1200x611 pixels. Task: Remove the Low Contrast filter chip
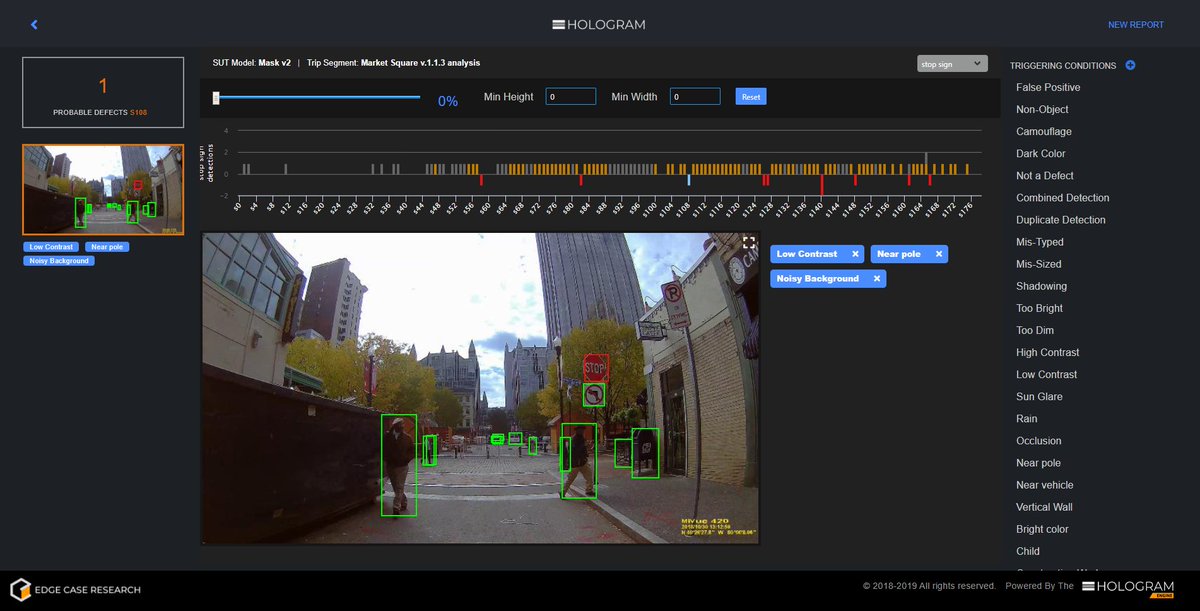click(855, 253)
